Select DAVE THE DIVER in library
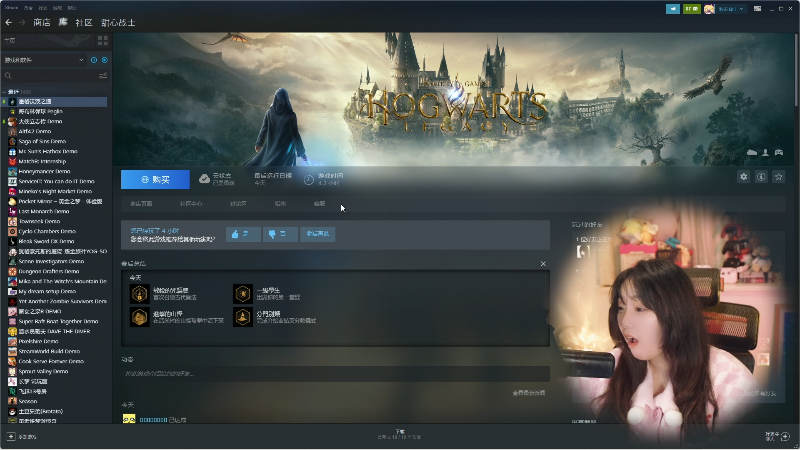The width and height of the screenshot is (800, 450). coord(54,331)
